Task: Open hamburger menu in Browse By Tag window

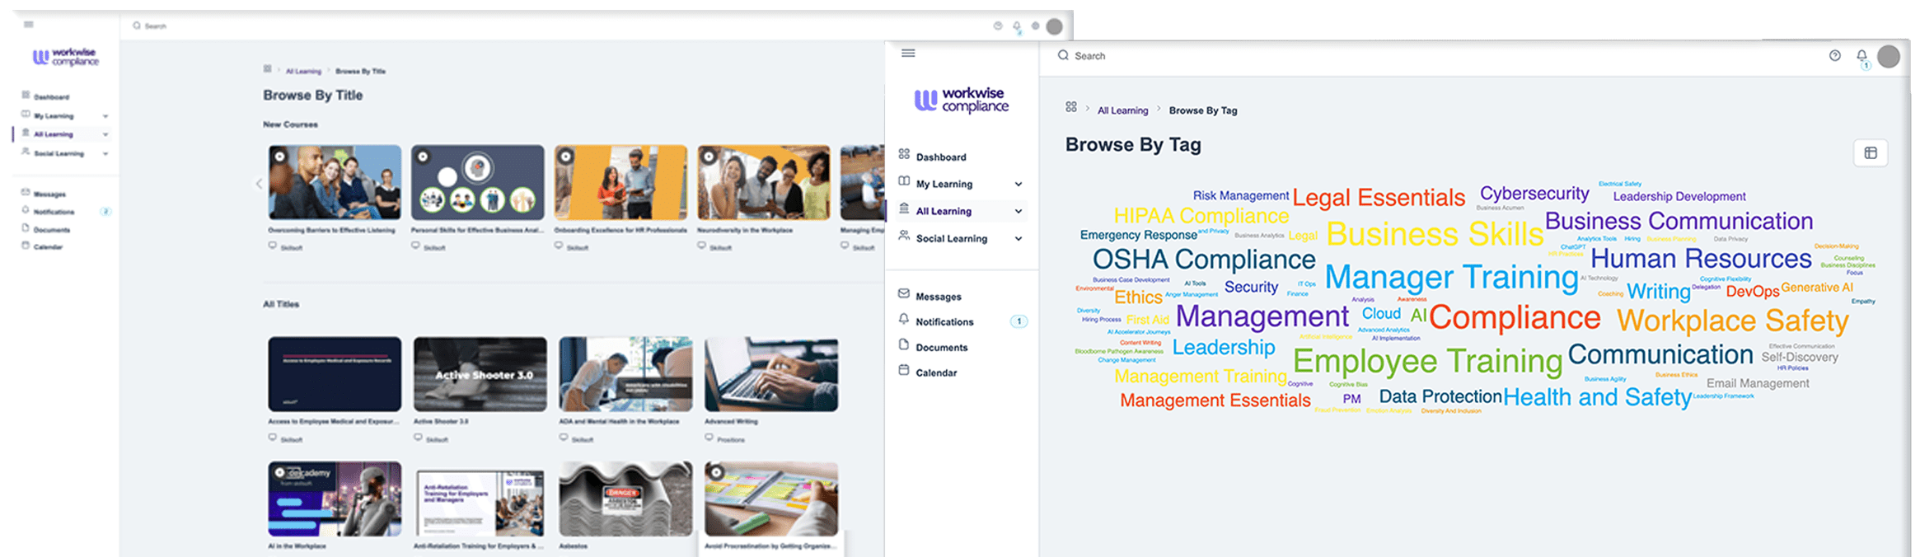Action: (908, 53)
